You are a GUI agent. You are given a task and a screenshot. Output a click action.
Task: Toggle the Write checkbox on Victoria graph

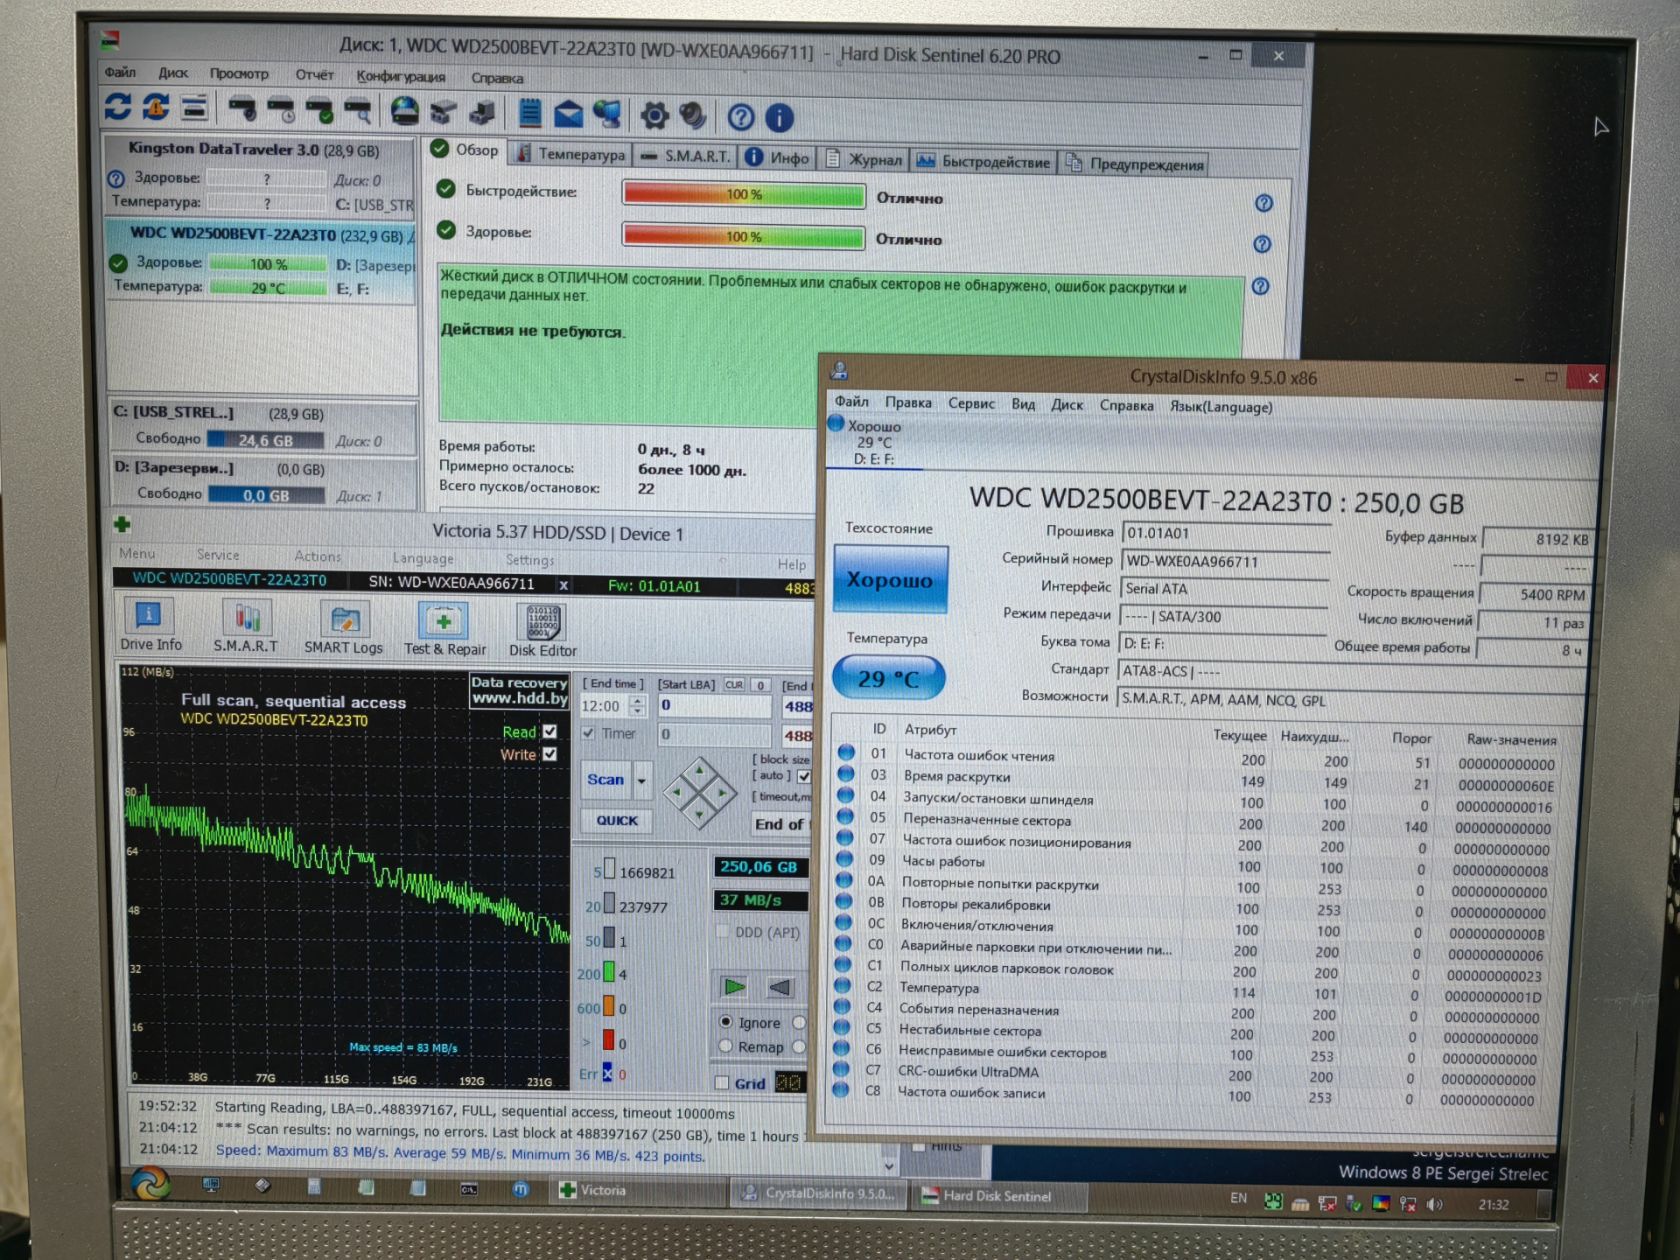click(x=549, y=754)
